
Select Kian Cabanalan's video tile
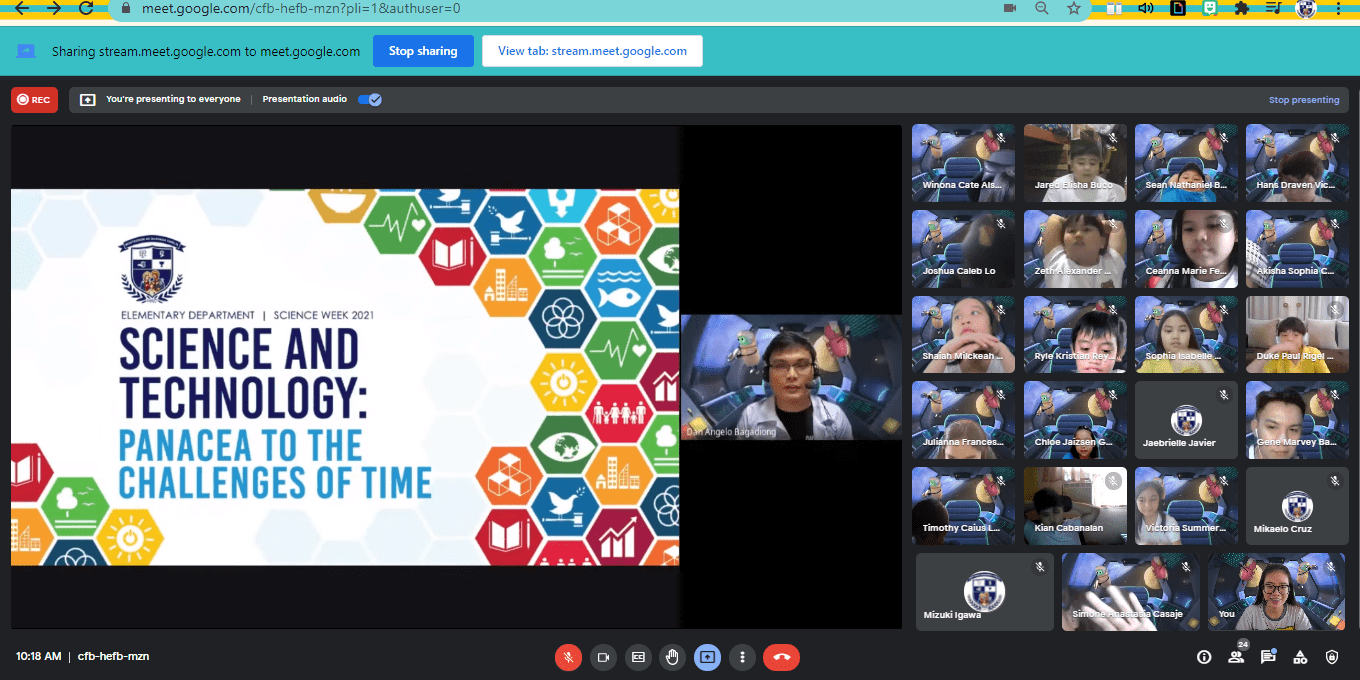point(1075,506)
